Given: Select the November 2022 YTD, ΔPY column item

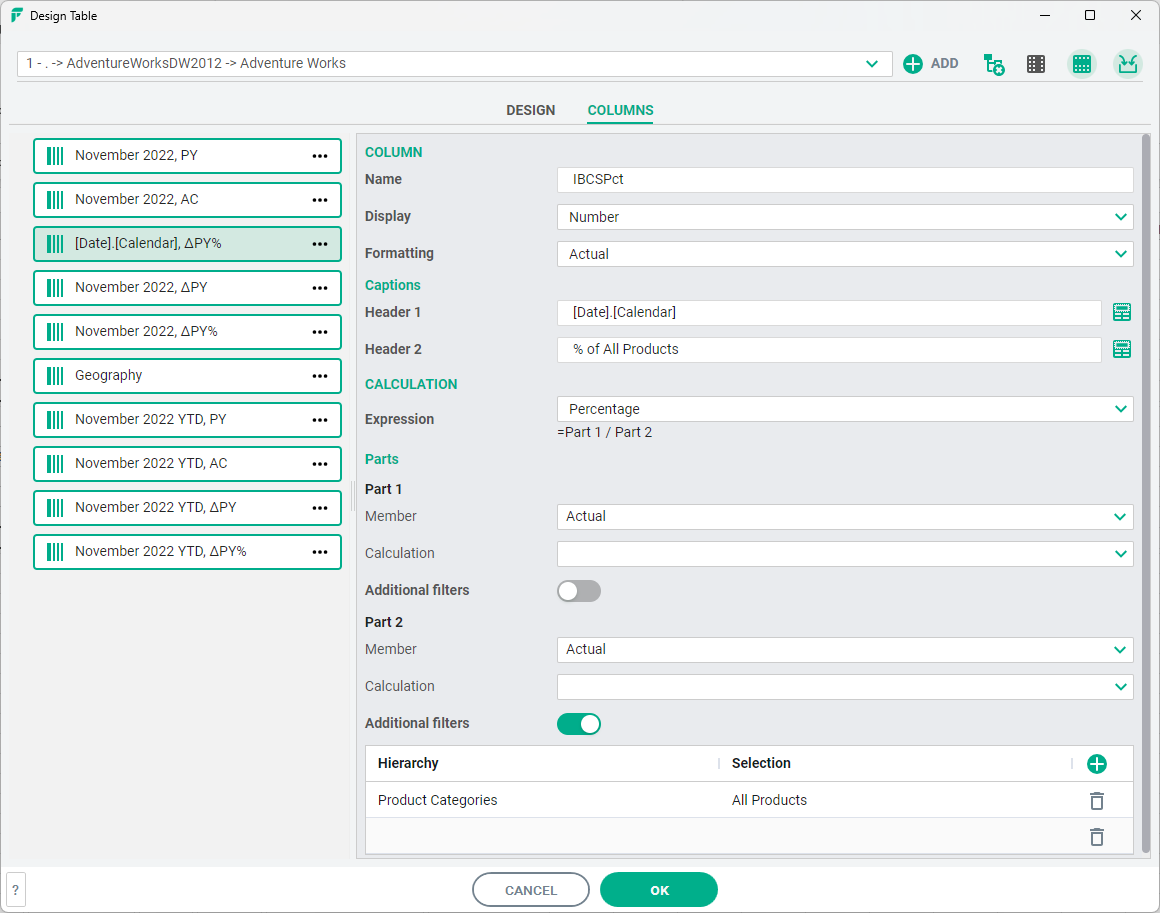Looking at the screenshot, I should [x=187, y=508].
